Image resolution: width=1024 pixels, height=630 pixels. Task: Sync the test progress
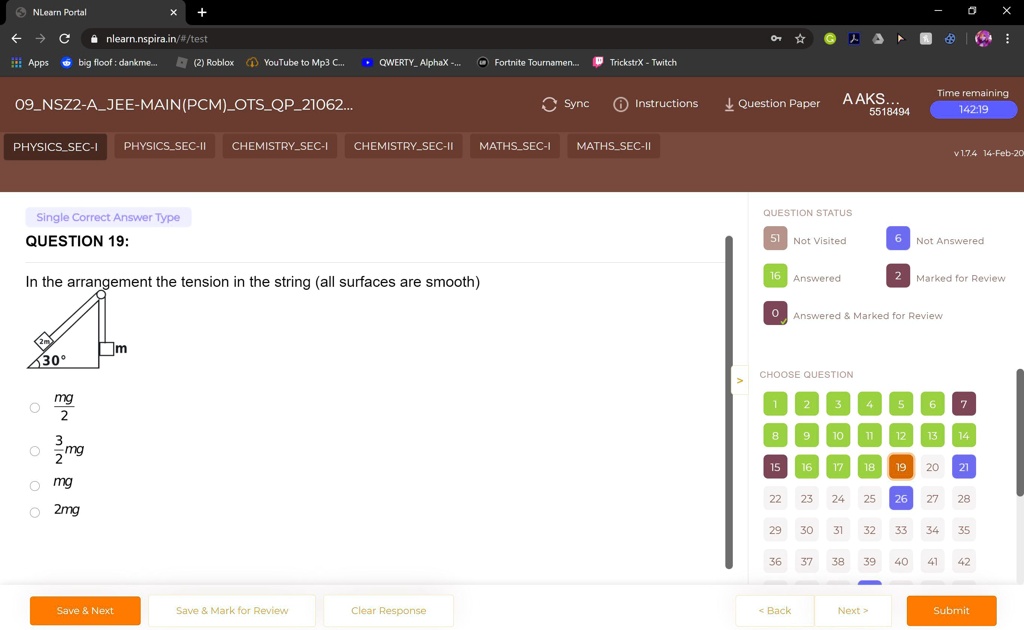coord(566,103)
